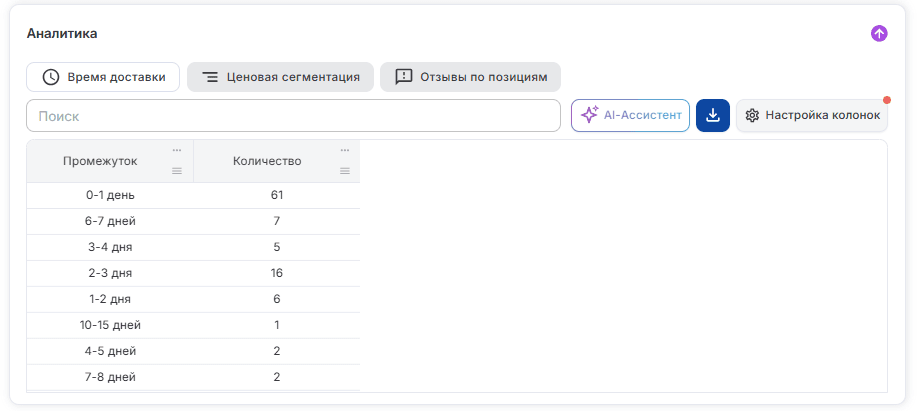Switch to the Время доставки tab
Viewport: 917px width, 411px height.
[103, 77]
